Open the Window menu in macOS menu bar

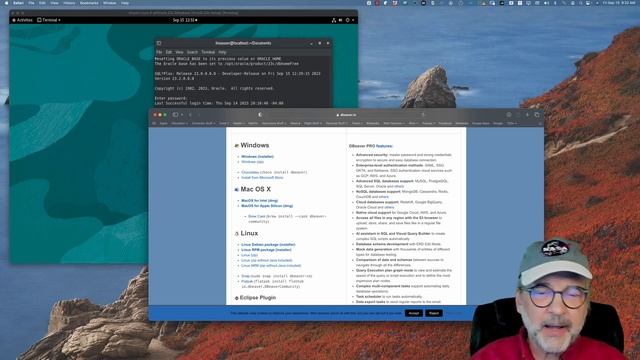click(109, 3)
